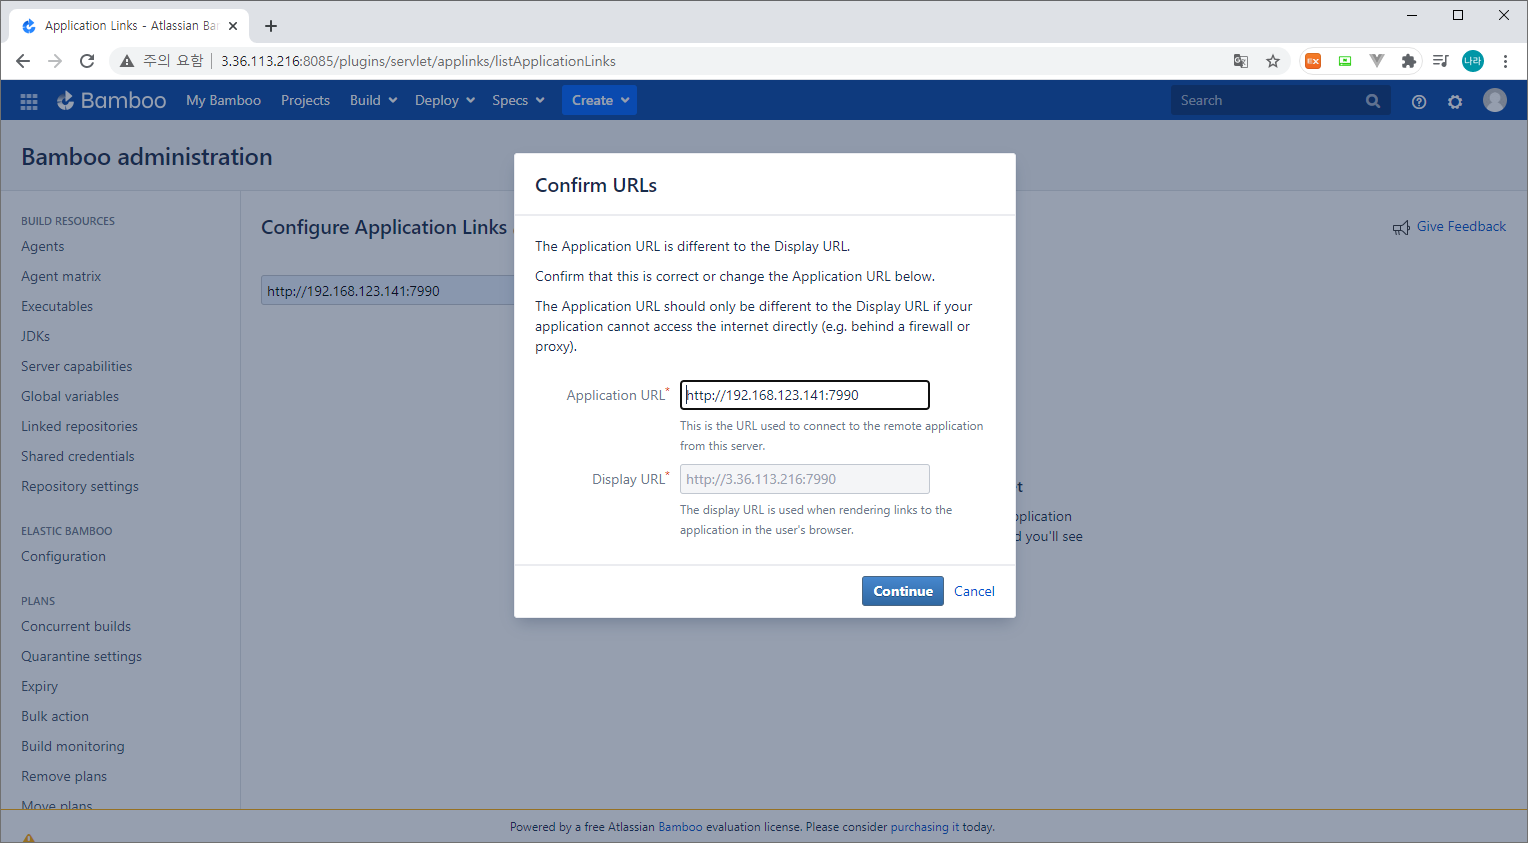Click the Continue button in the dialog
The image size is (1528, 843).
[x=902, y=591]
